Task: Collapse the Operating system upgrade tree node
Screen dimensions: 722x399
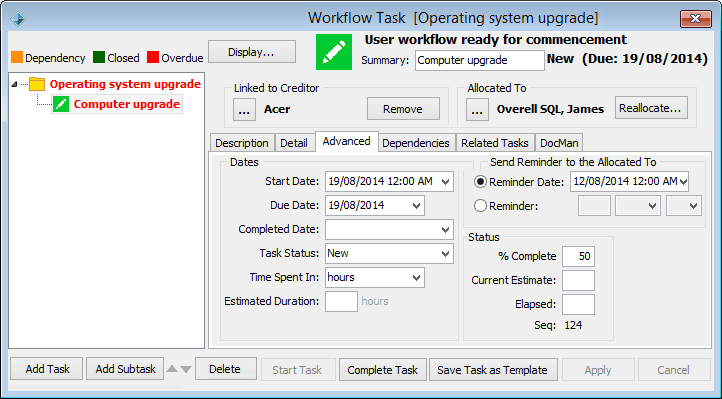Action: click(x=14, y=84)
